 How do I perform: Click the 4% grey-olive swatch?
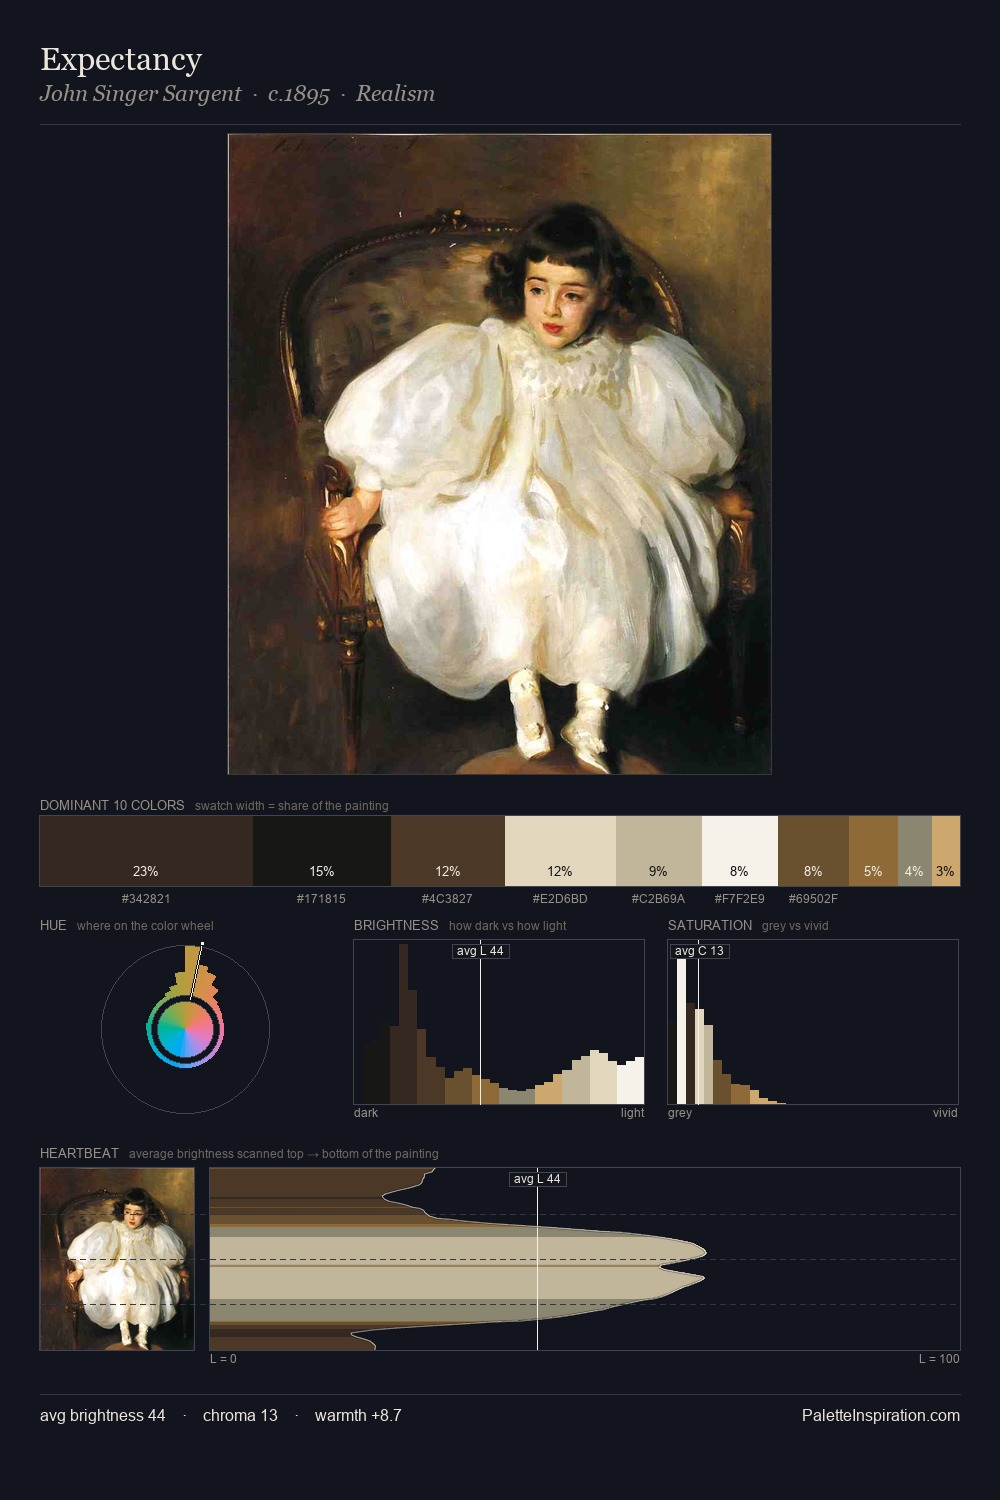915,851
